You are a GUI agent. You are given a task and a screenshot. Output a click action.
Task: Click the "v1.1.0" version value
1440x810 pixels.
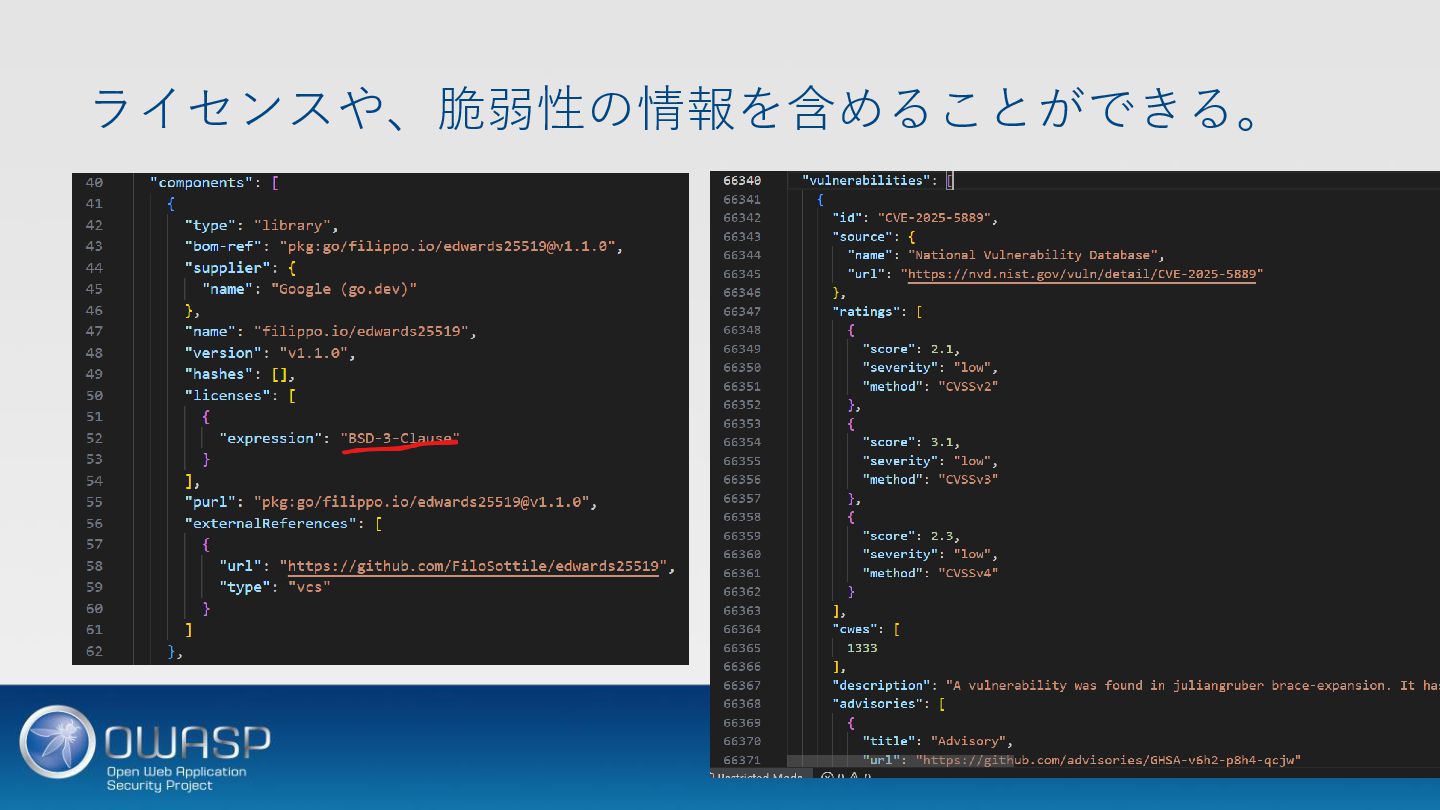(x=313, y=353)
